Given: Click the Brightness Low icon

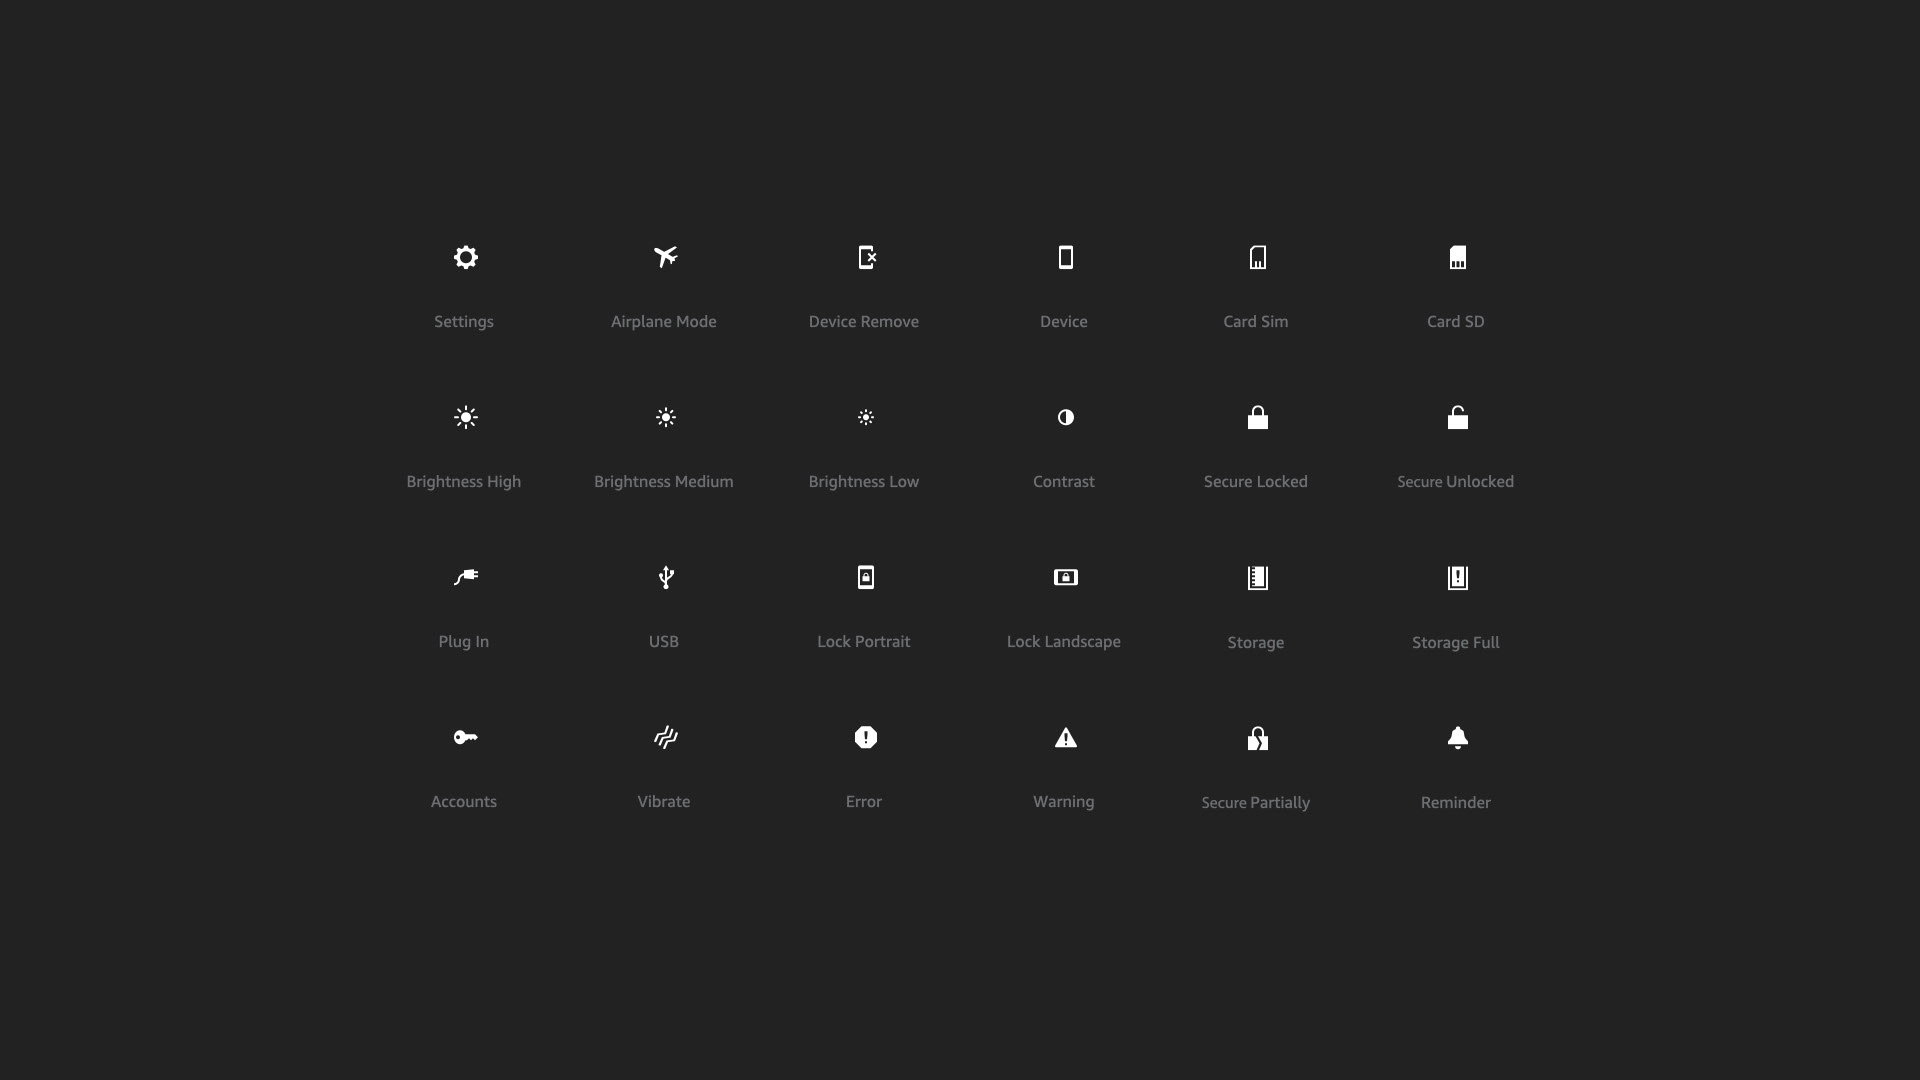Looking at the screenshot, I should pos(866,417).
